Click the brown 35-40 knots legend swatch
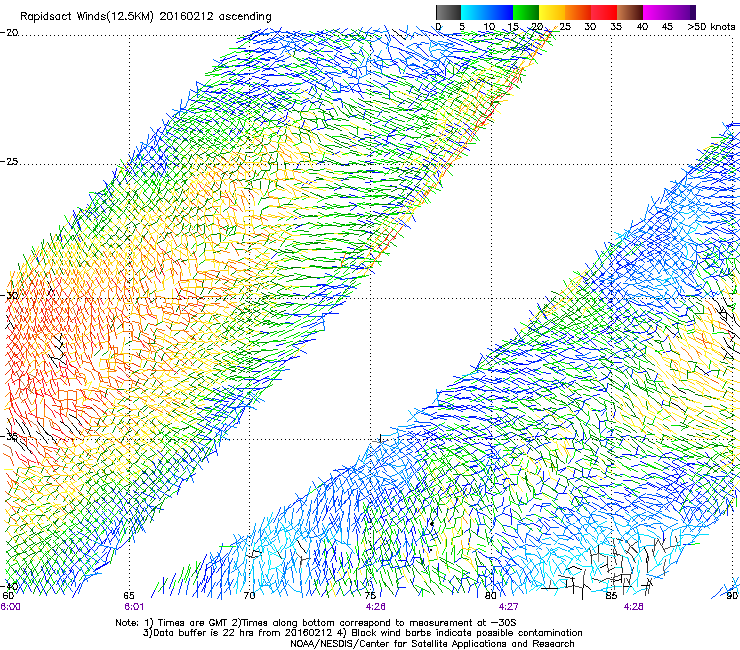740x650 pixels. [x=630, y=12]
